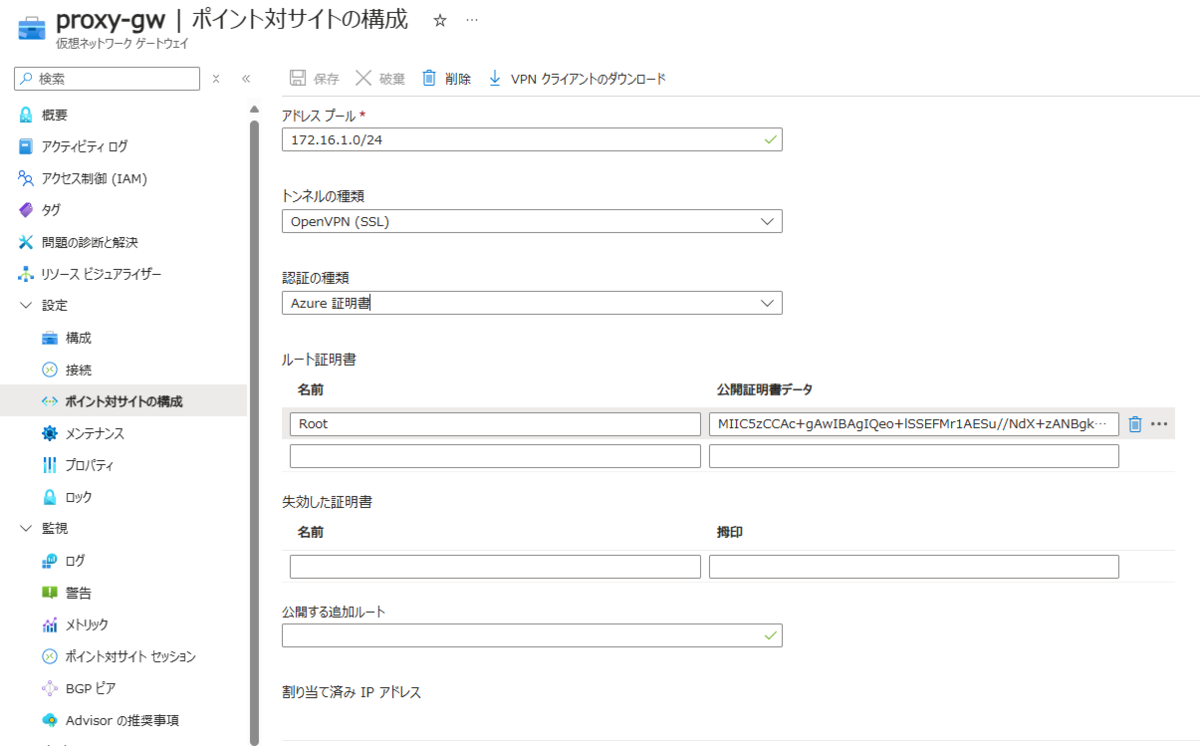This screenshot has width=1200, height=746.
Task: Delete the Root certificate row trash icon
Action: click(x=1135, y=424)
